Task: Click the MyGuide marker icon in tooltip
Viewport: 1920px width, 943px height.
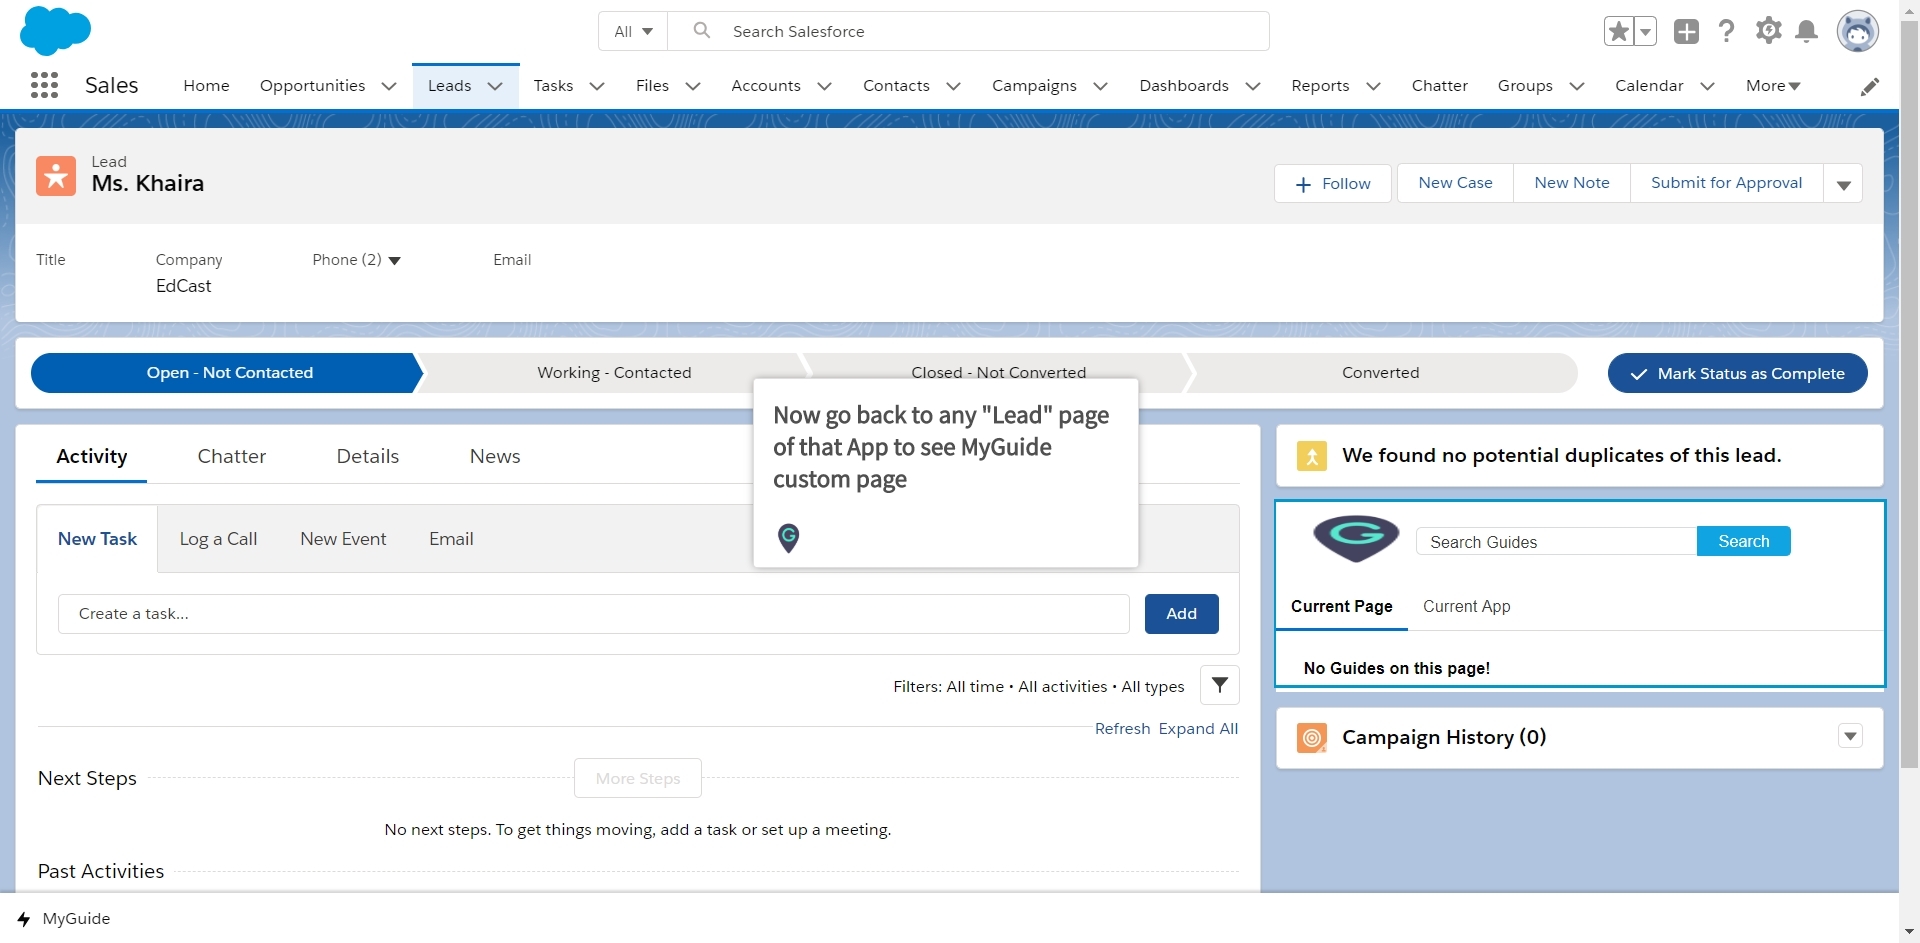Action: [x=788, y=538]
